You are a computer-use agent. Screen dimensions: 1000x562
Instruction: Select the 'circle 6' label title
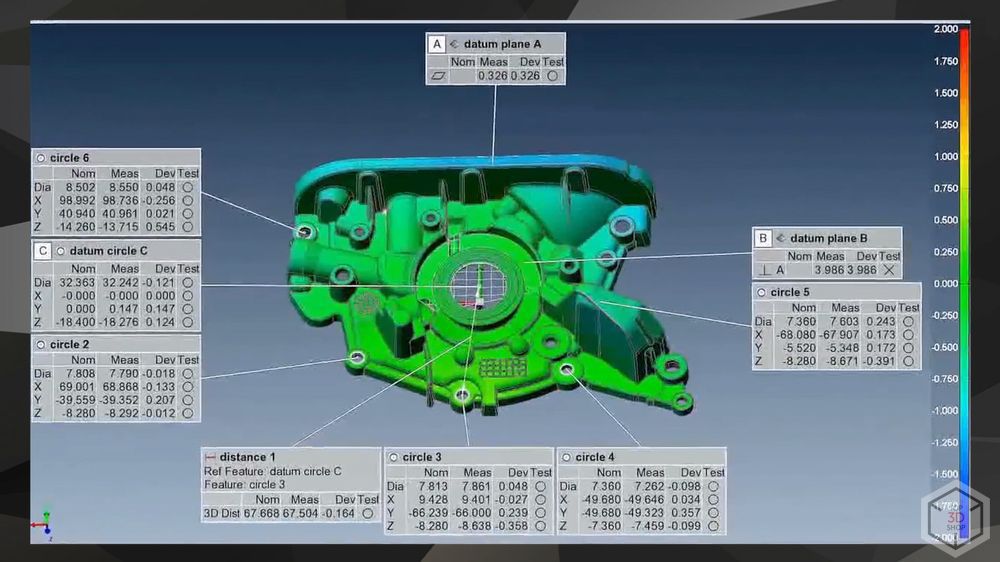coord(70,158)
